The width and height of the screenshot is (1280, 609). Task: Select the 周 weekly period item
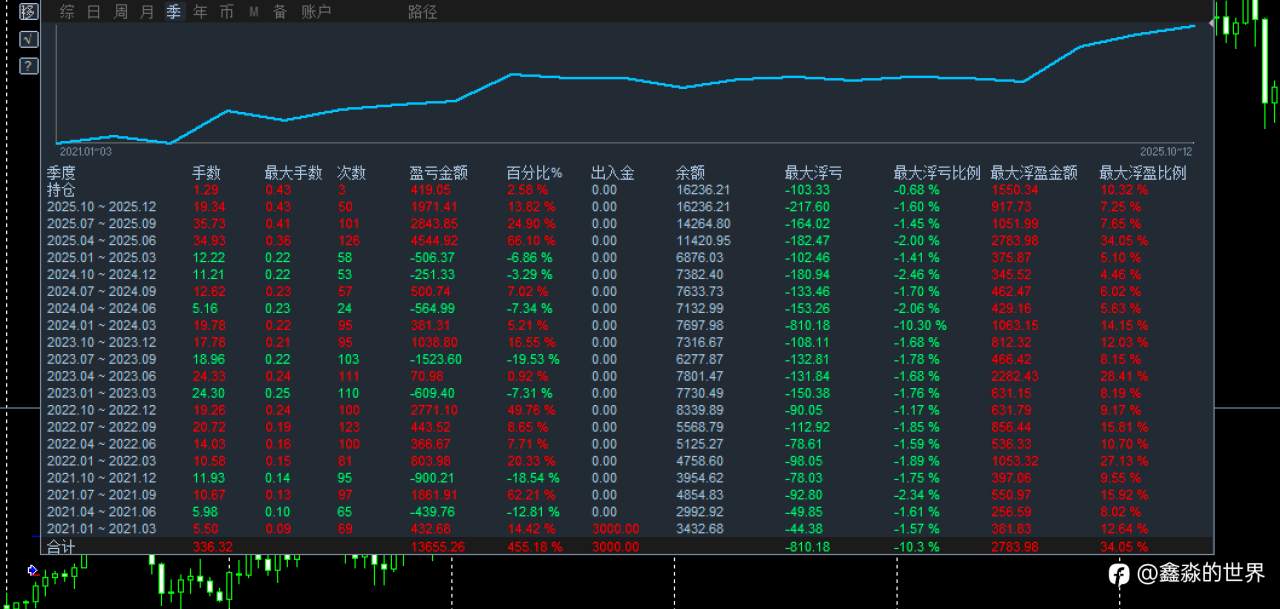click(117, 12)
